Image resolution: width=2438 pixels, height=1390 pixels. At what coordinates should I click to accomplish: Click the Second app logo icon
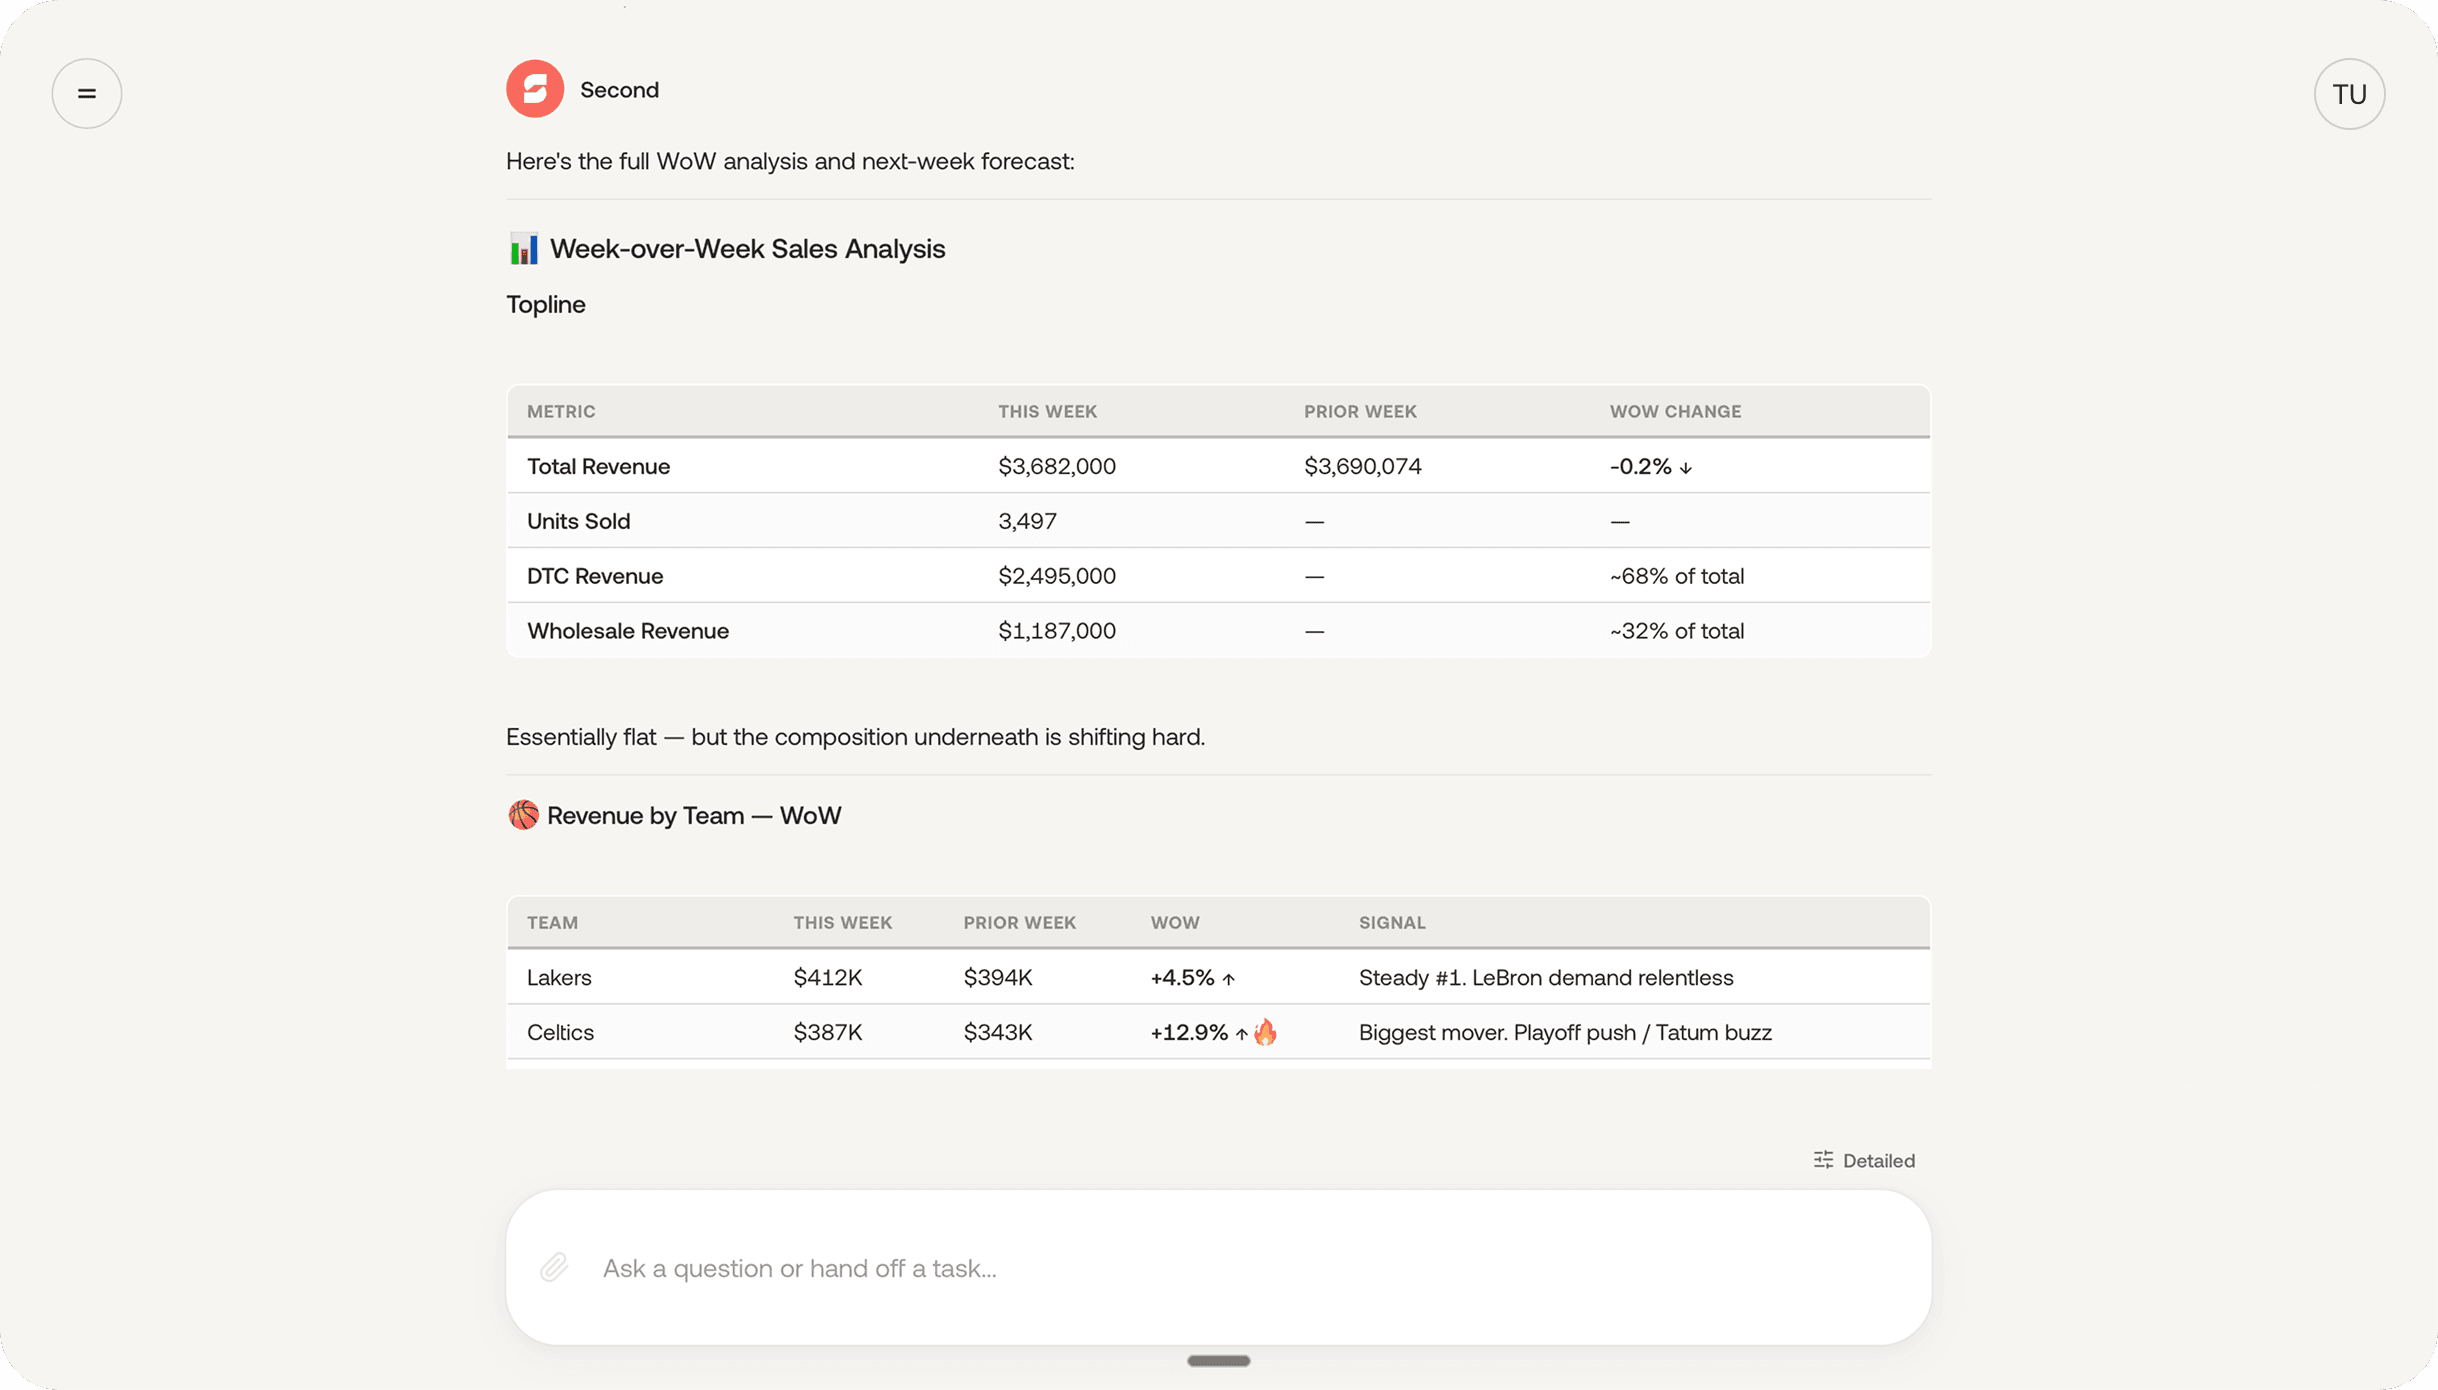point(534,89)
